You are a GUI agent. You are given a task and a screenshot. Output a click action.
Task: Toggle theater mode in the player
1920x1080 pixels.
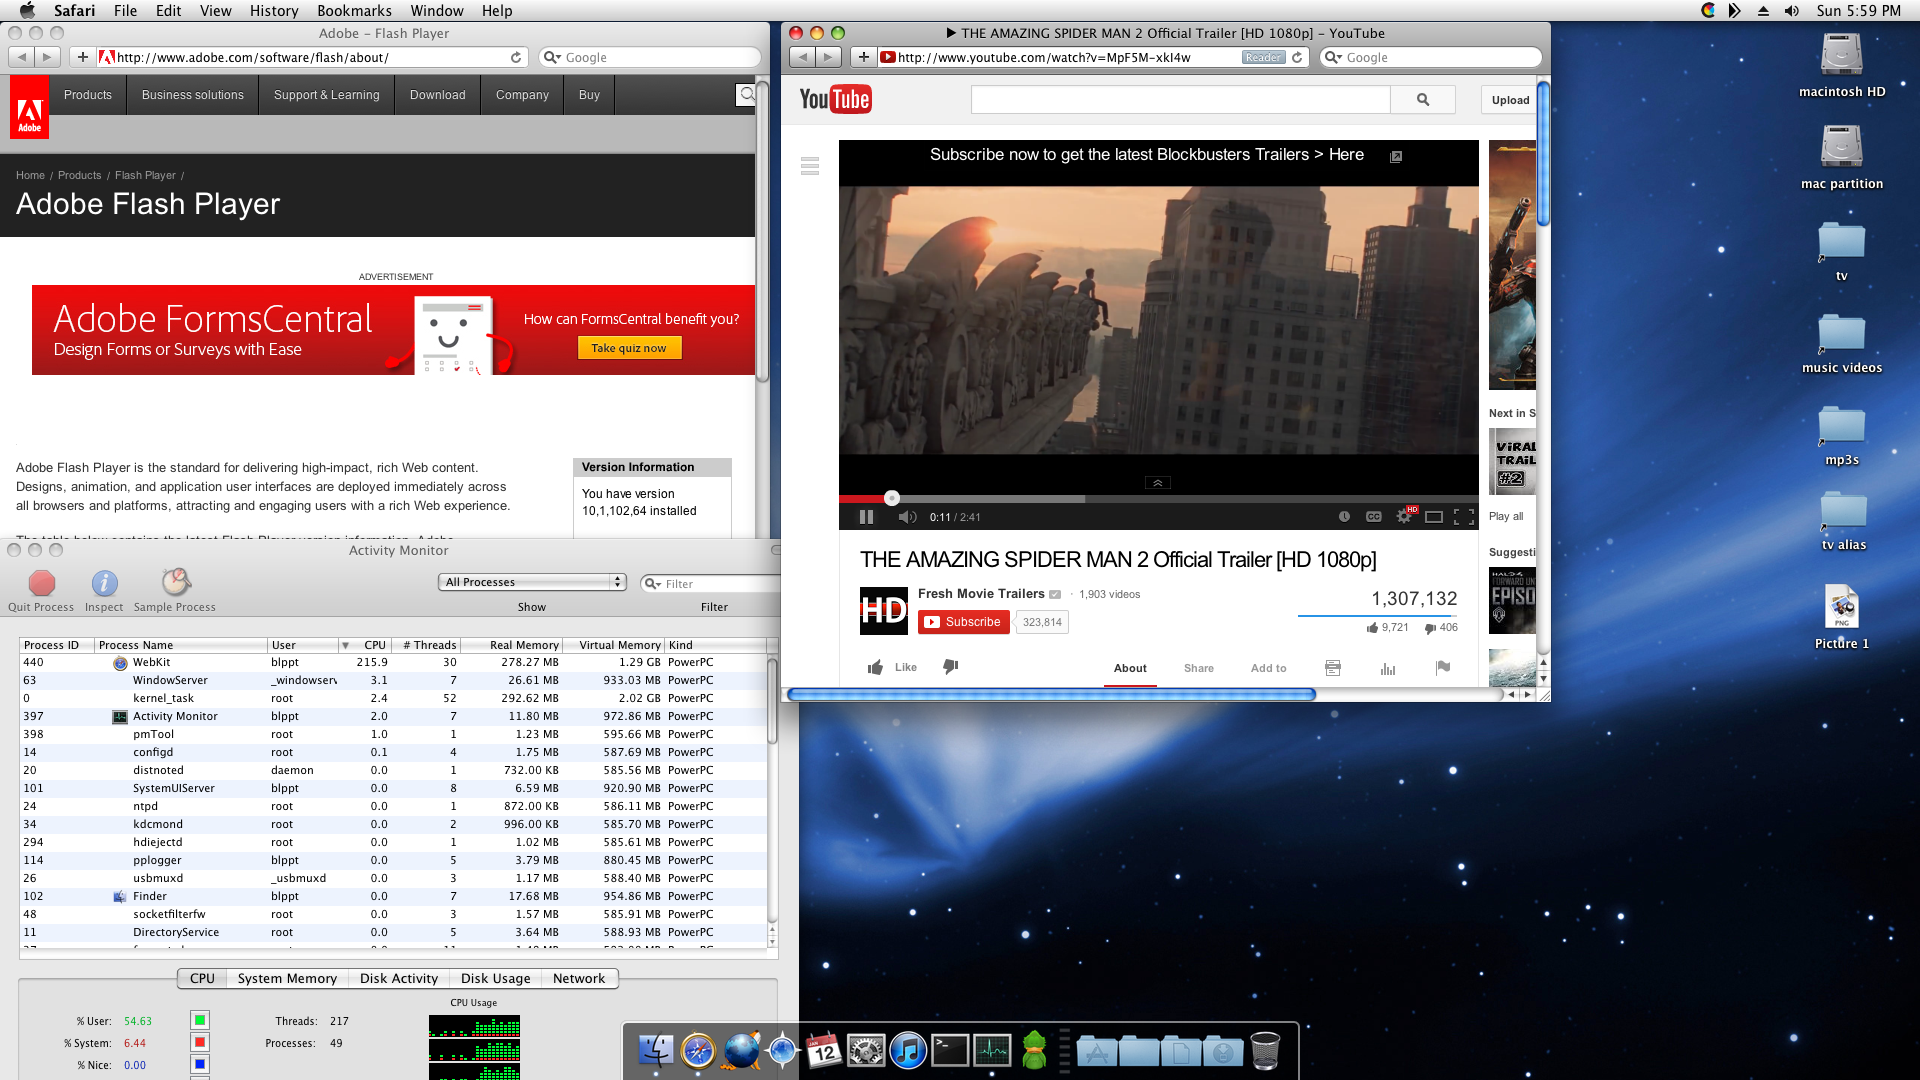1433,517
